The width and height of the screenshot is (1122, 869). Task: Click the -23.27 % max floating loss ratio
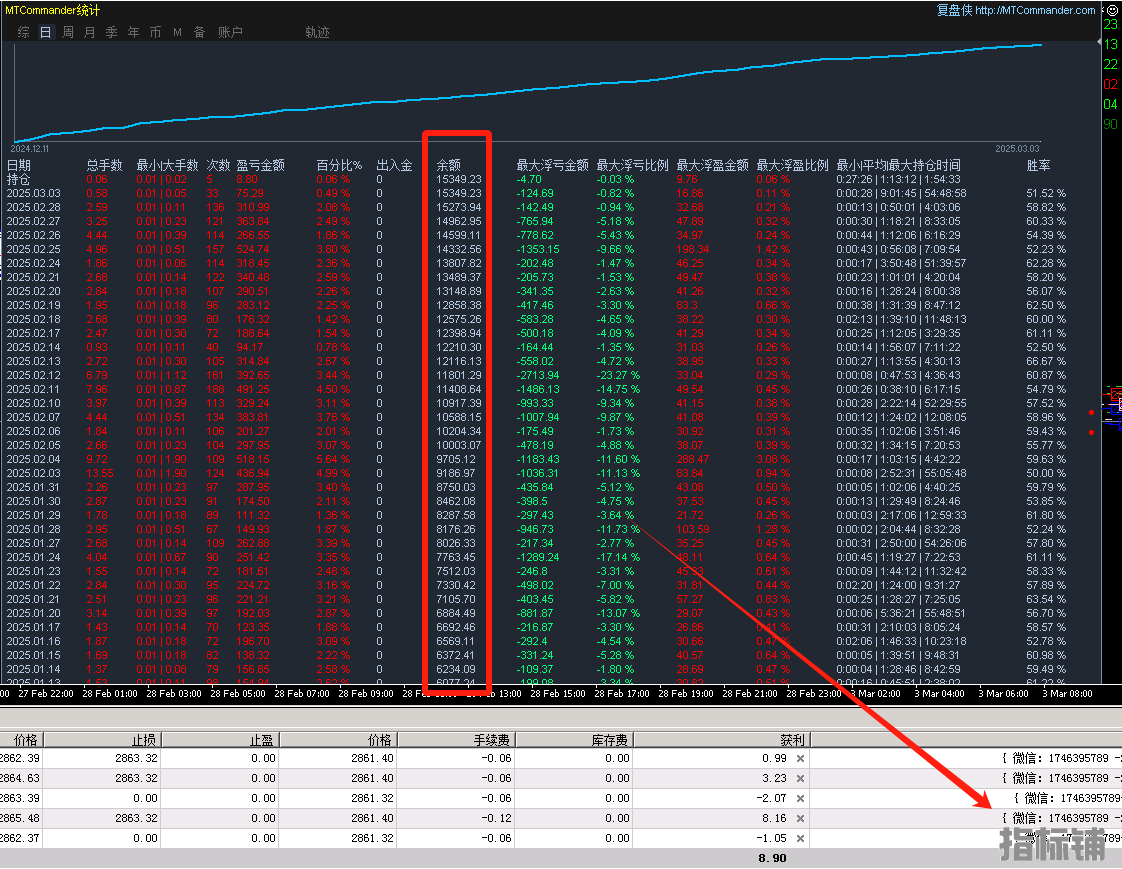tap(618, 375)
